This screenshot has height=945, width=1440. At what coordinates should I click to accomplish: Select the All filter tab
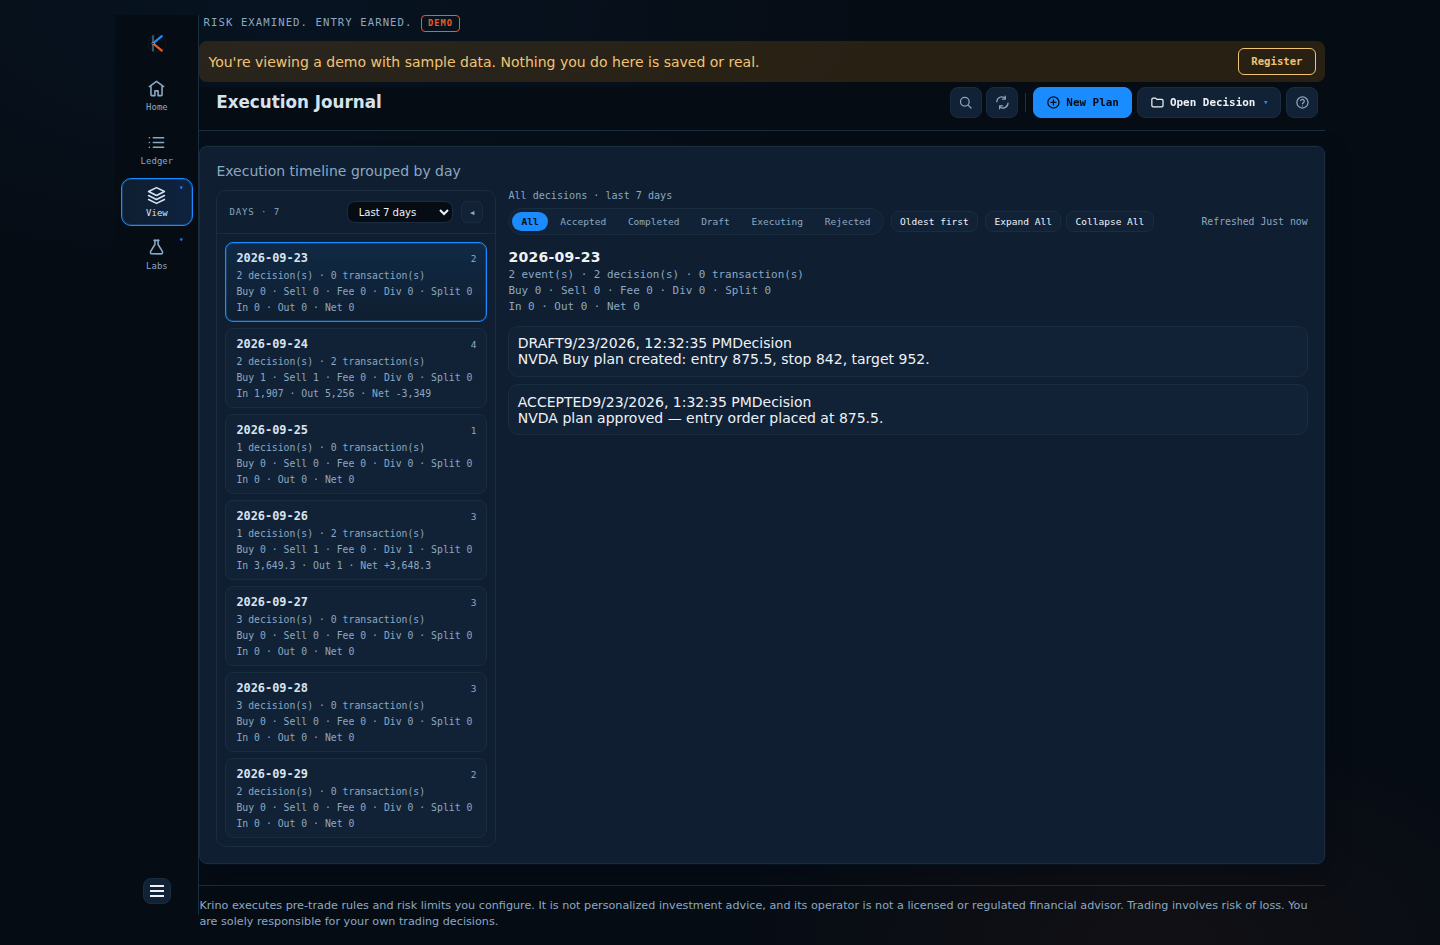click(x=530, y=222)
